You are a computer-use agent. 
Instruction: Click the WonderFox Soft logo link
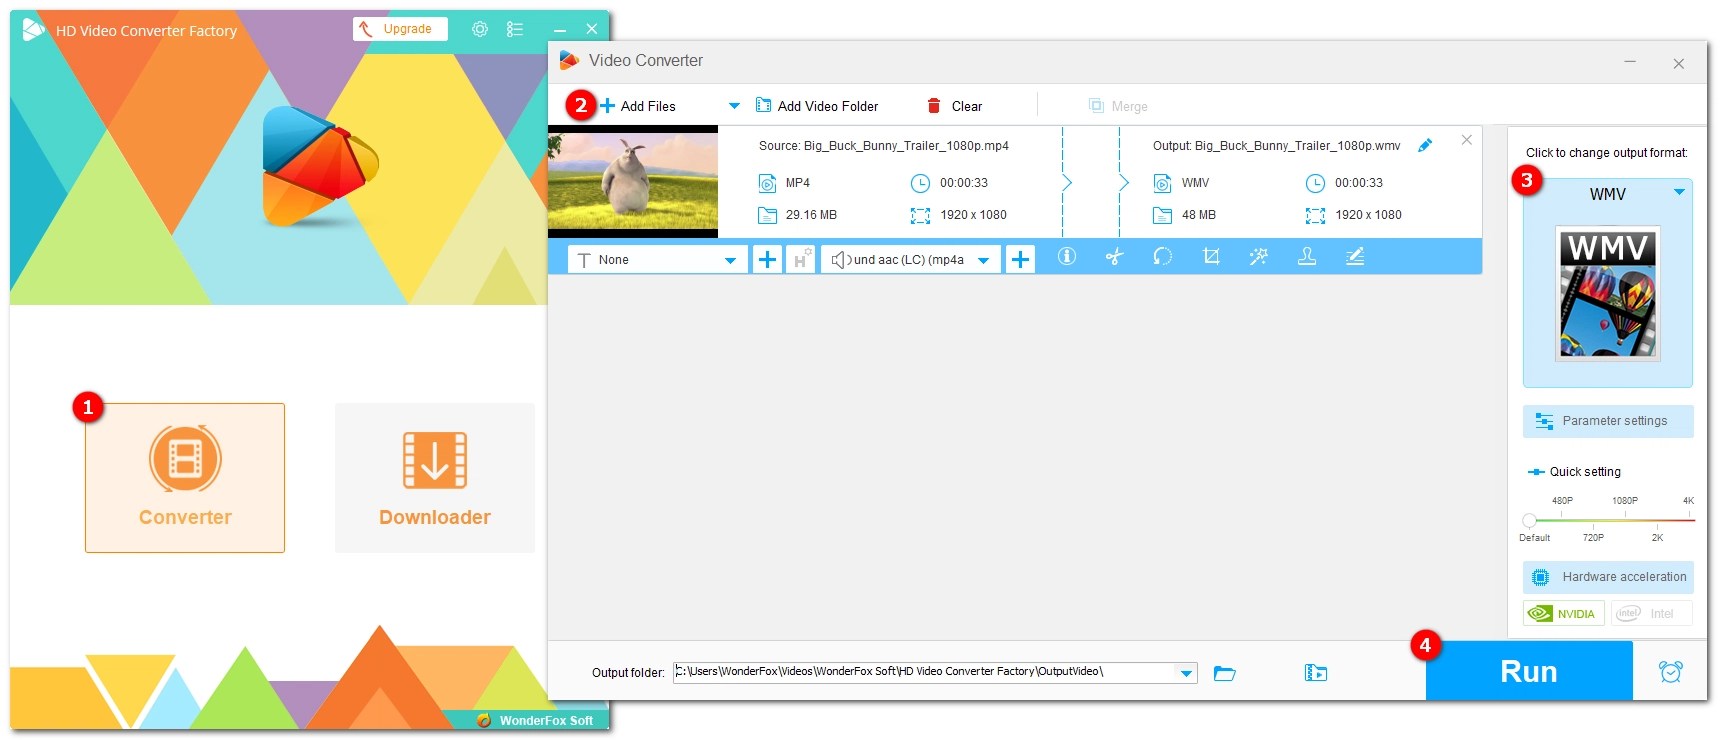pyautogui.click(x=535, y=720)
